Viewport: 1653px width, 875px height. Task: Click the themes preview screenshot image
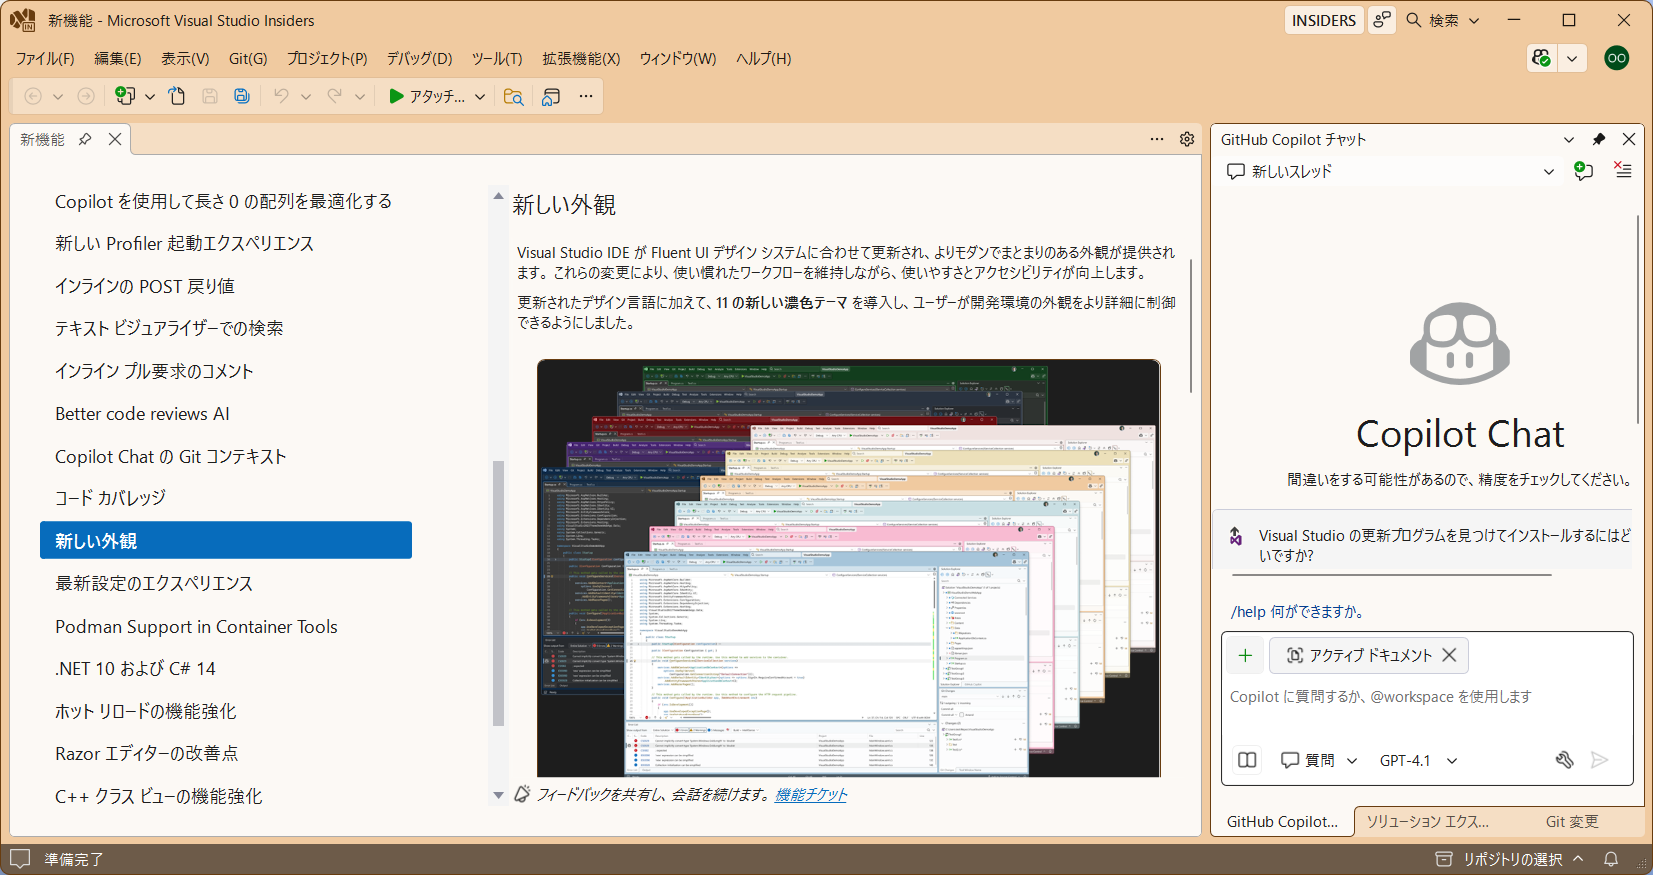coord(849,568)
